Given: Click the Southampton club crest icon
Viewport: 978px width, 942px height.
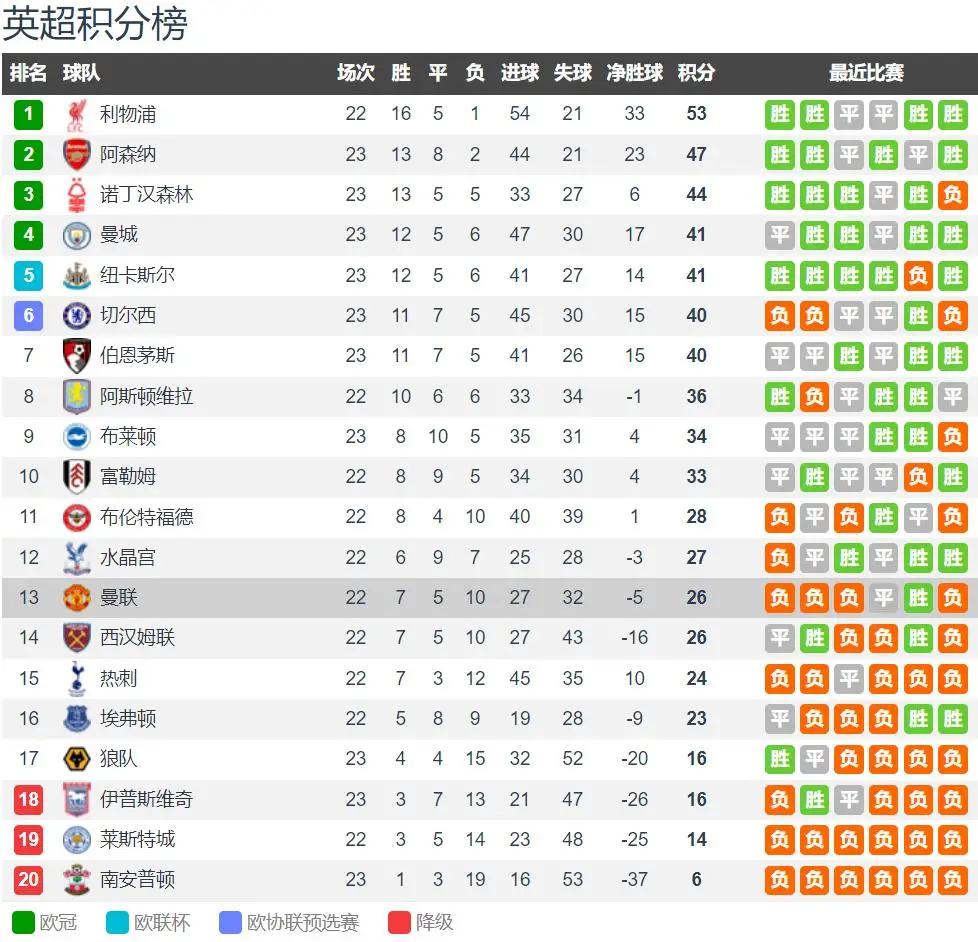Looking at the screenshot, I should [x=77, y=880].
